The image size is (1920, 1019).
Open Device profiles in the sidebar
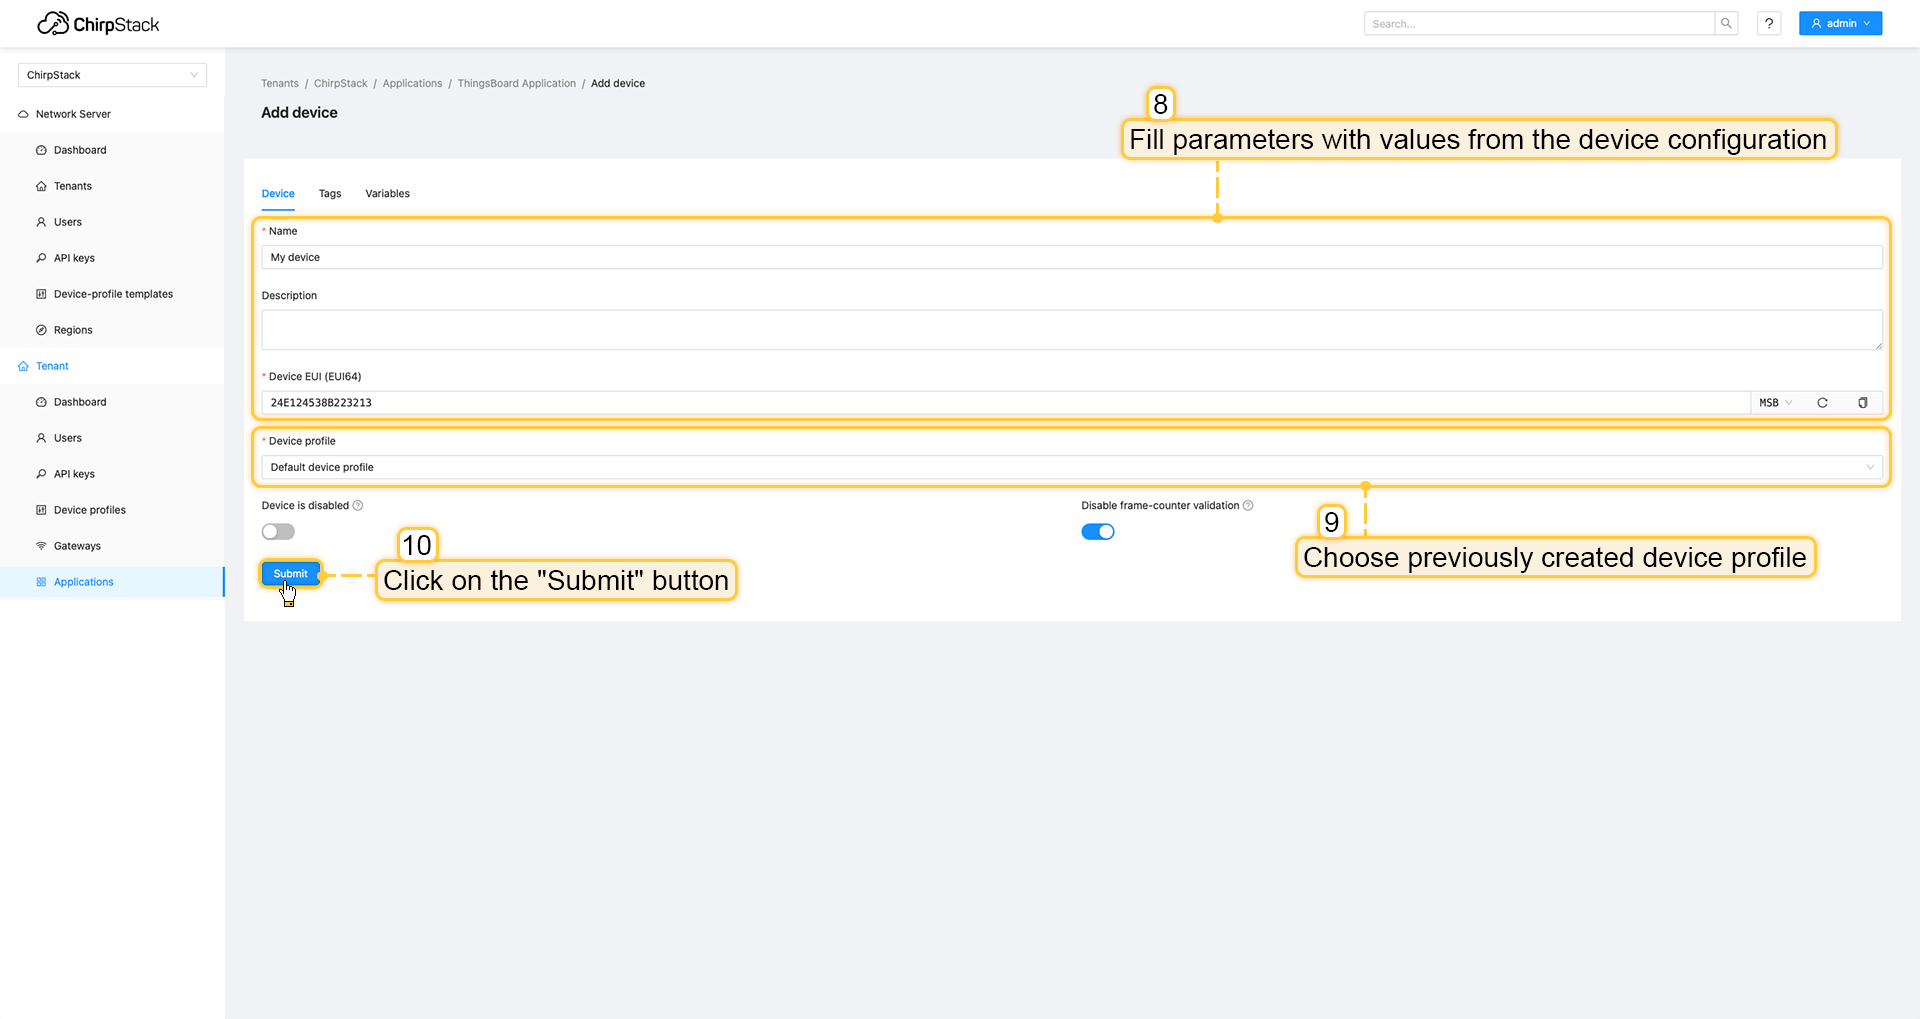(x=89, y=510)
